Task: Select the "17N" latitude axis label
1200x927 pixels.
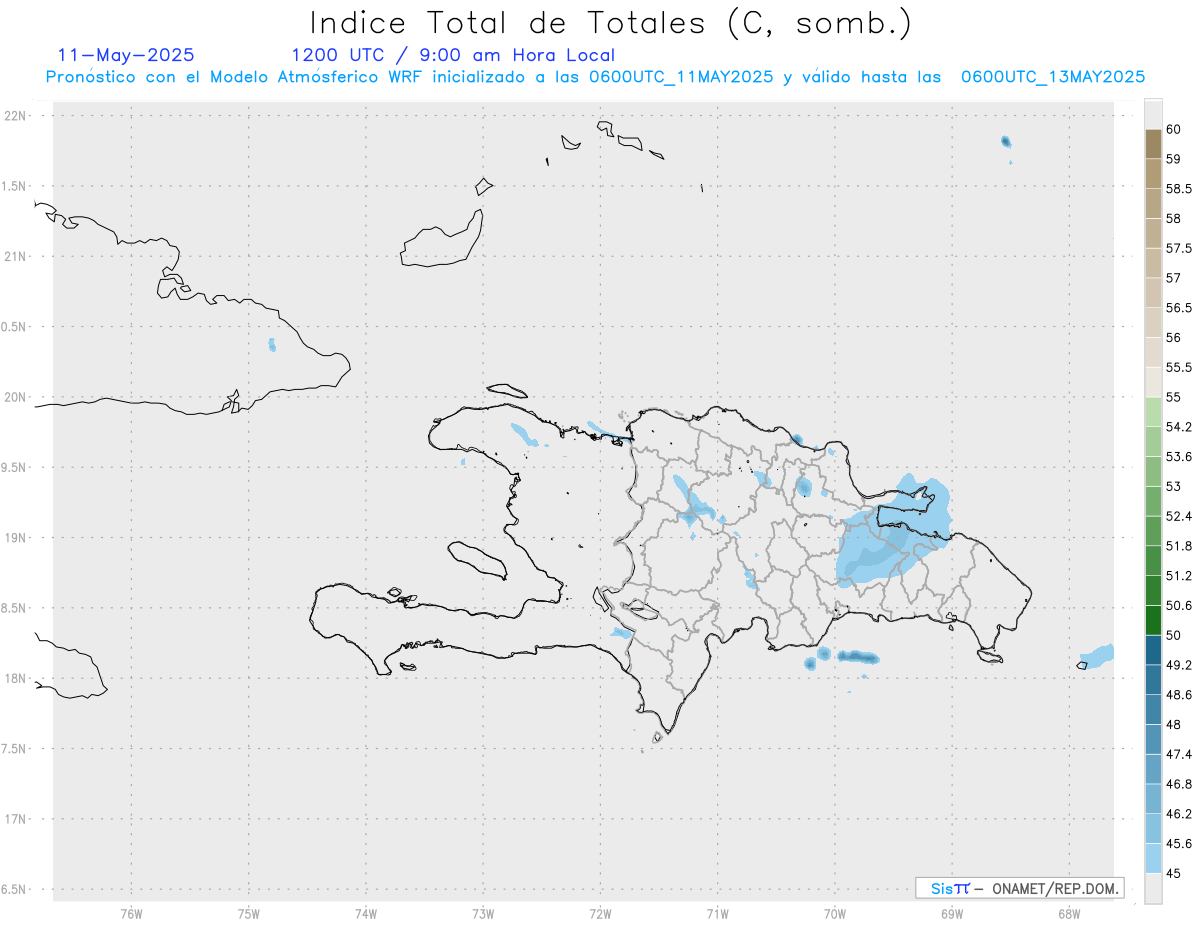Action: tap(17, 819)
